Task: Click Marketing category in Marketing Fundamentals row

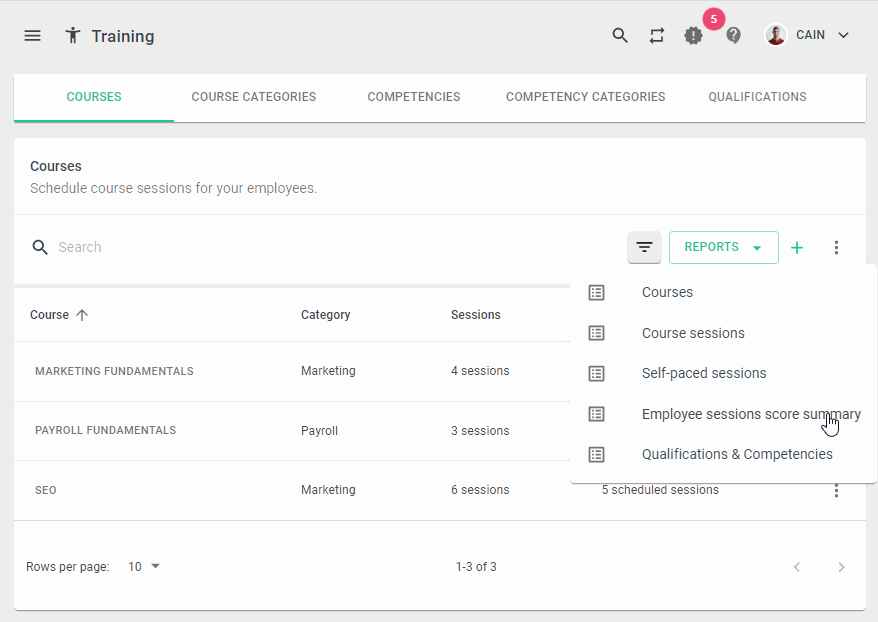Action: coord(328,371)
